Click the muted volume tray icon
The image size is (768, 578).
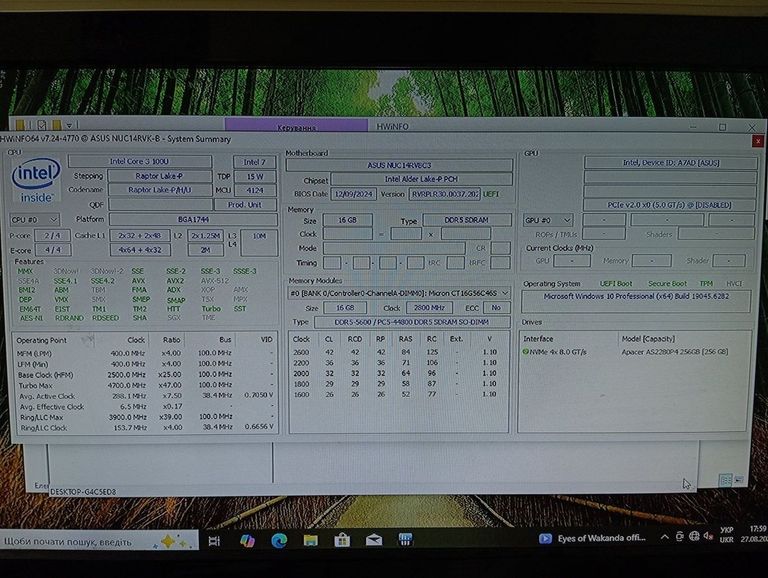pos(708,536)
